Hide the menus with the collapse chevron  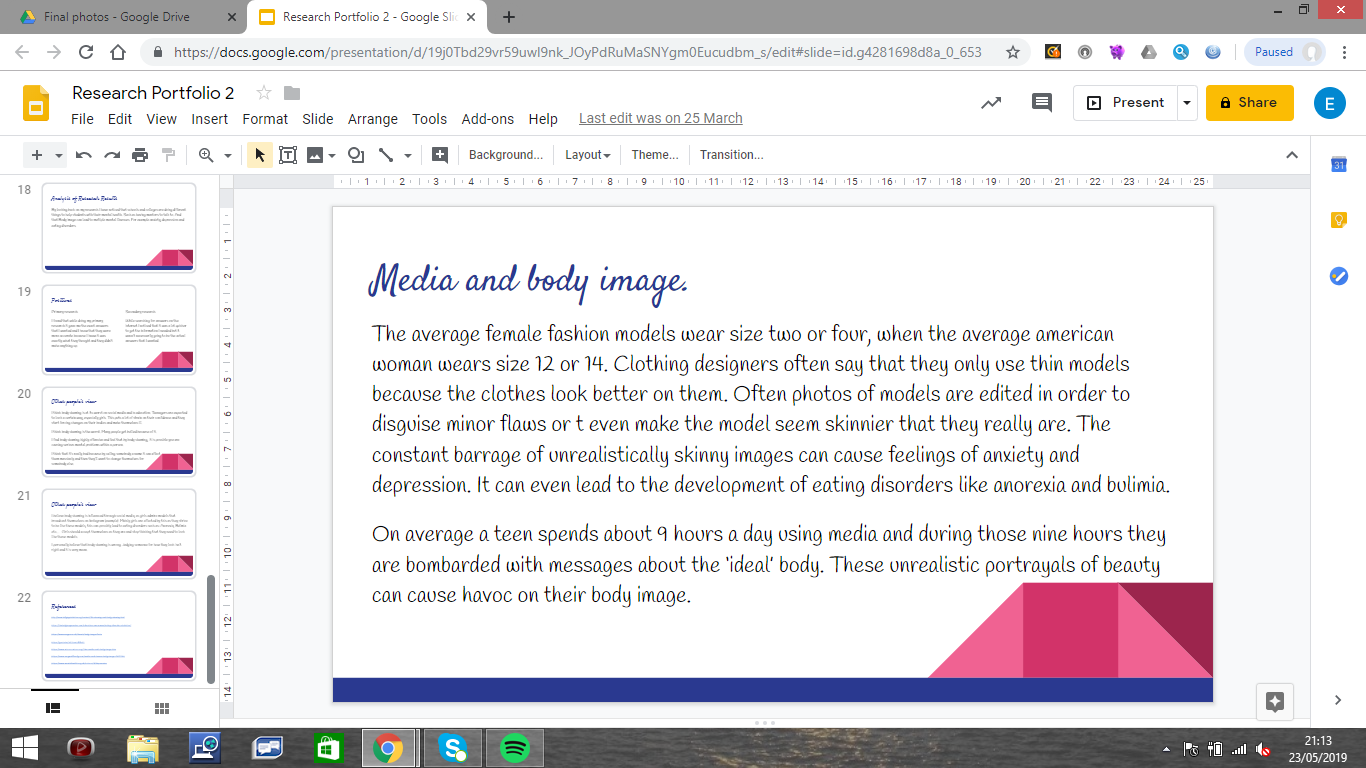coord(1292,155)
